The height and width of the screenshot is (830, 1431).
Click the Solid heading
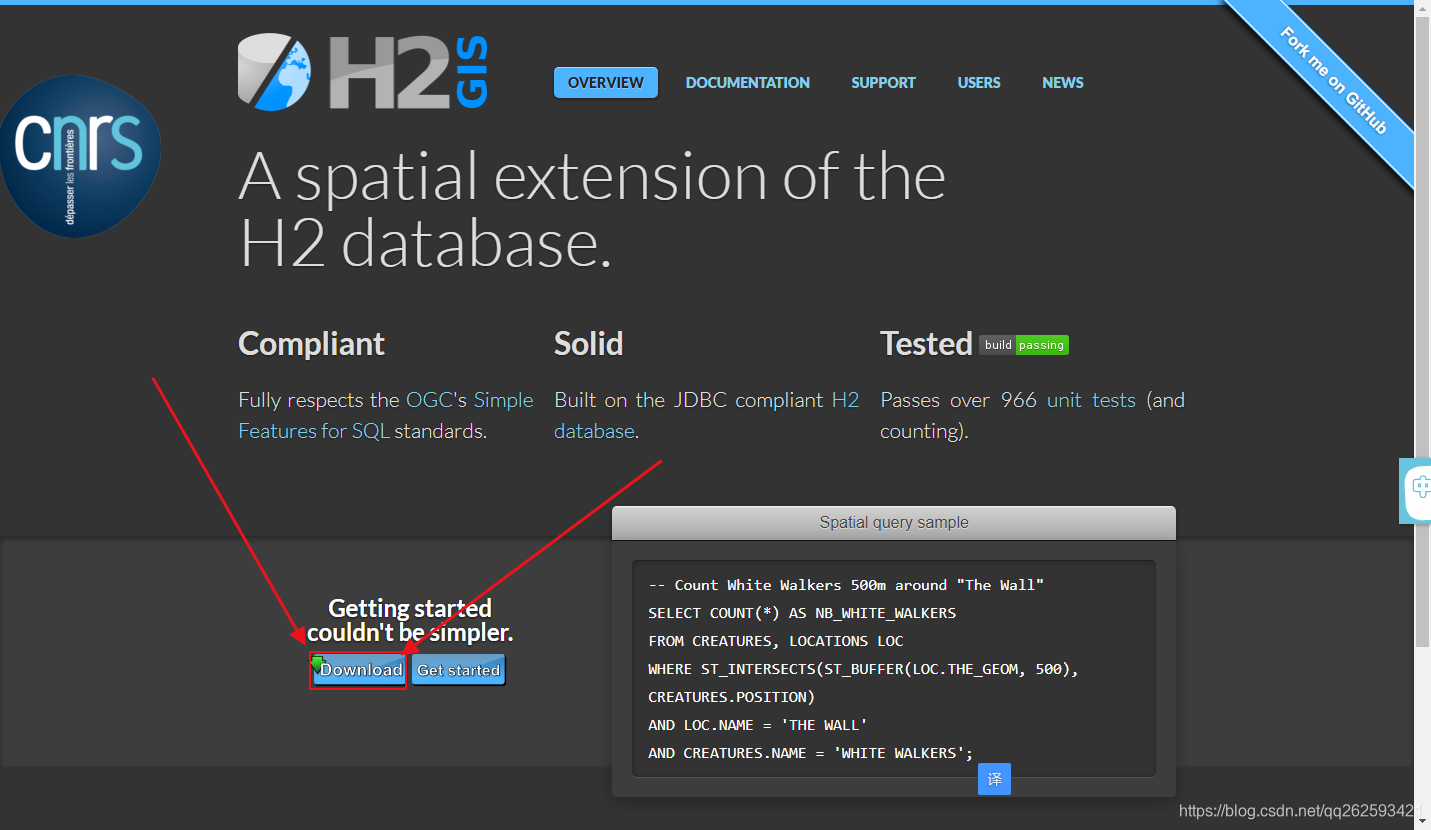tap(589, 344)
